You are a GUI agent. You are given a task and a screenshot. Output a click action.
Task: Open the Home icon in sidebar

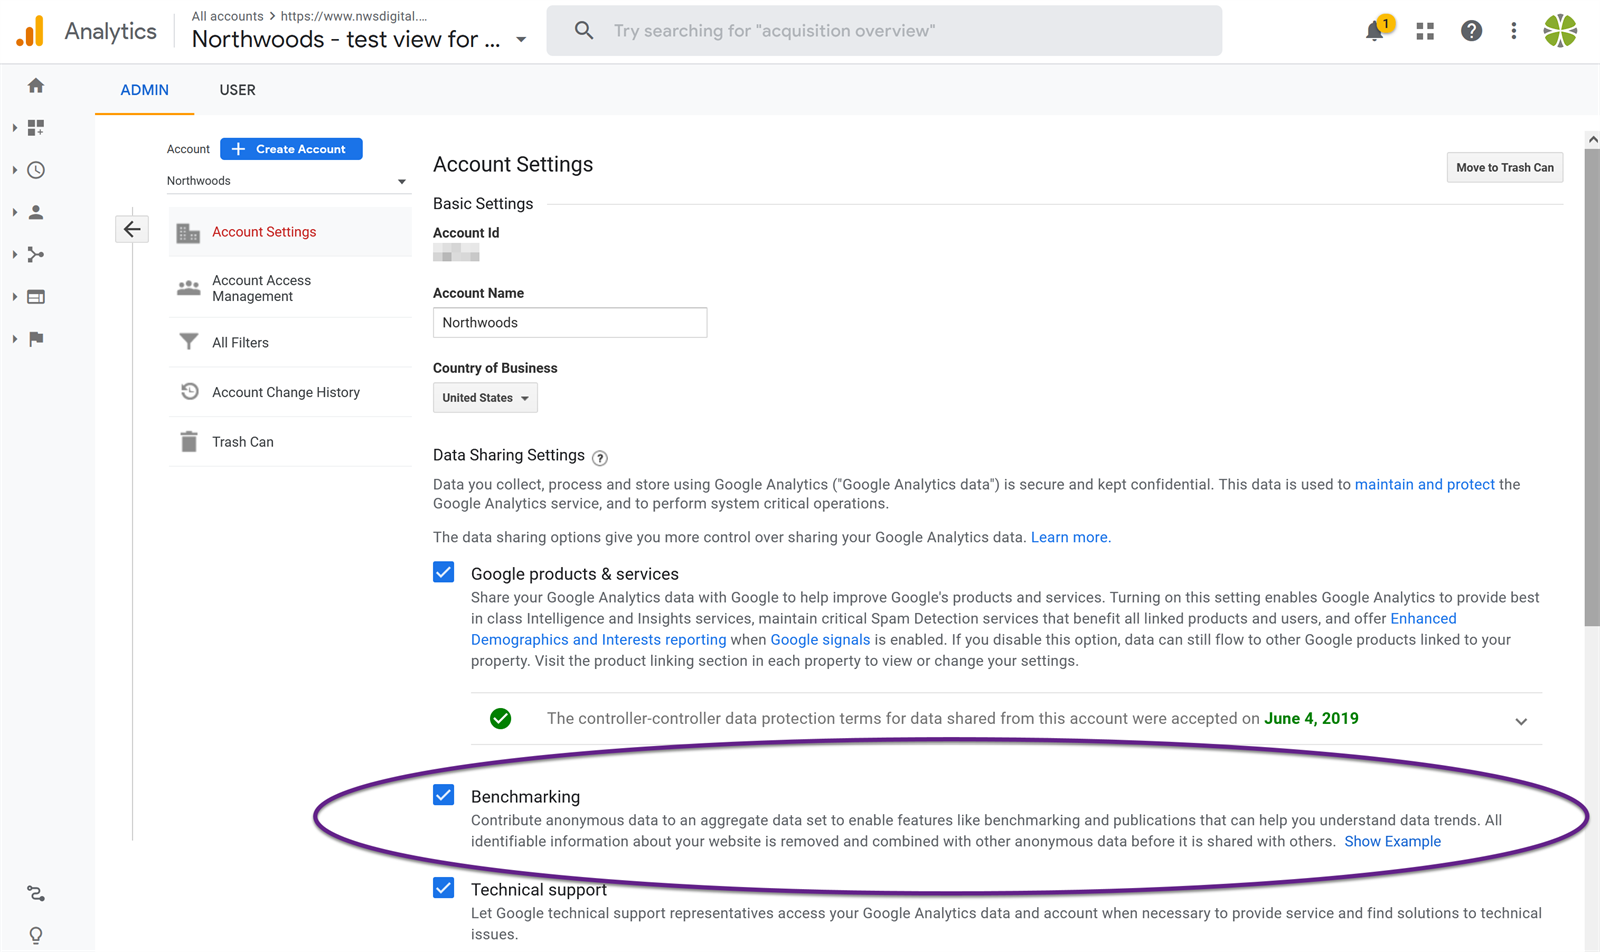(x=36, y=86)
